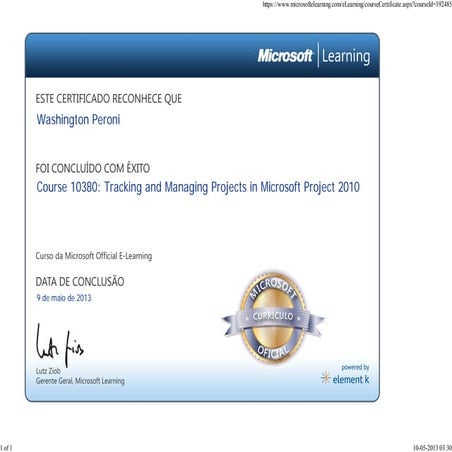This screenshot has width=452, height=452.
Task: Click the Microsoft Learning logo in header
Action: (314, 56)
